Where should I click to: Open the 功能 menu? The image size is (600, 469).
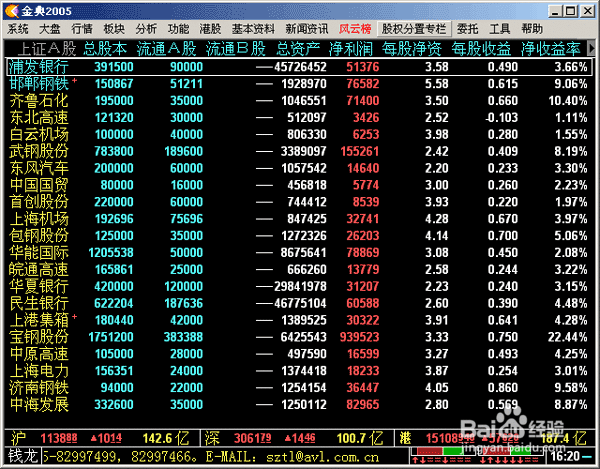[178, 29]
